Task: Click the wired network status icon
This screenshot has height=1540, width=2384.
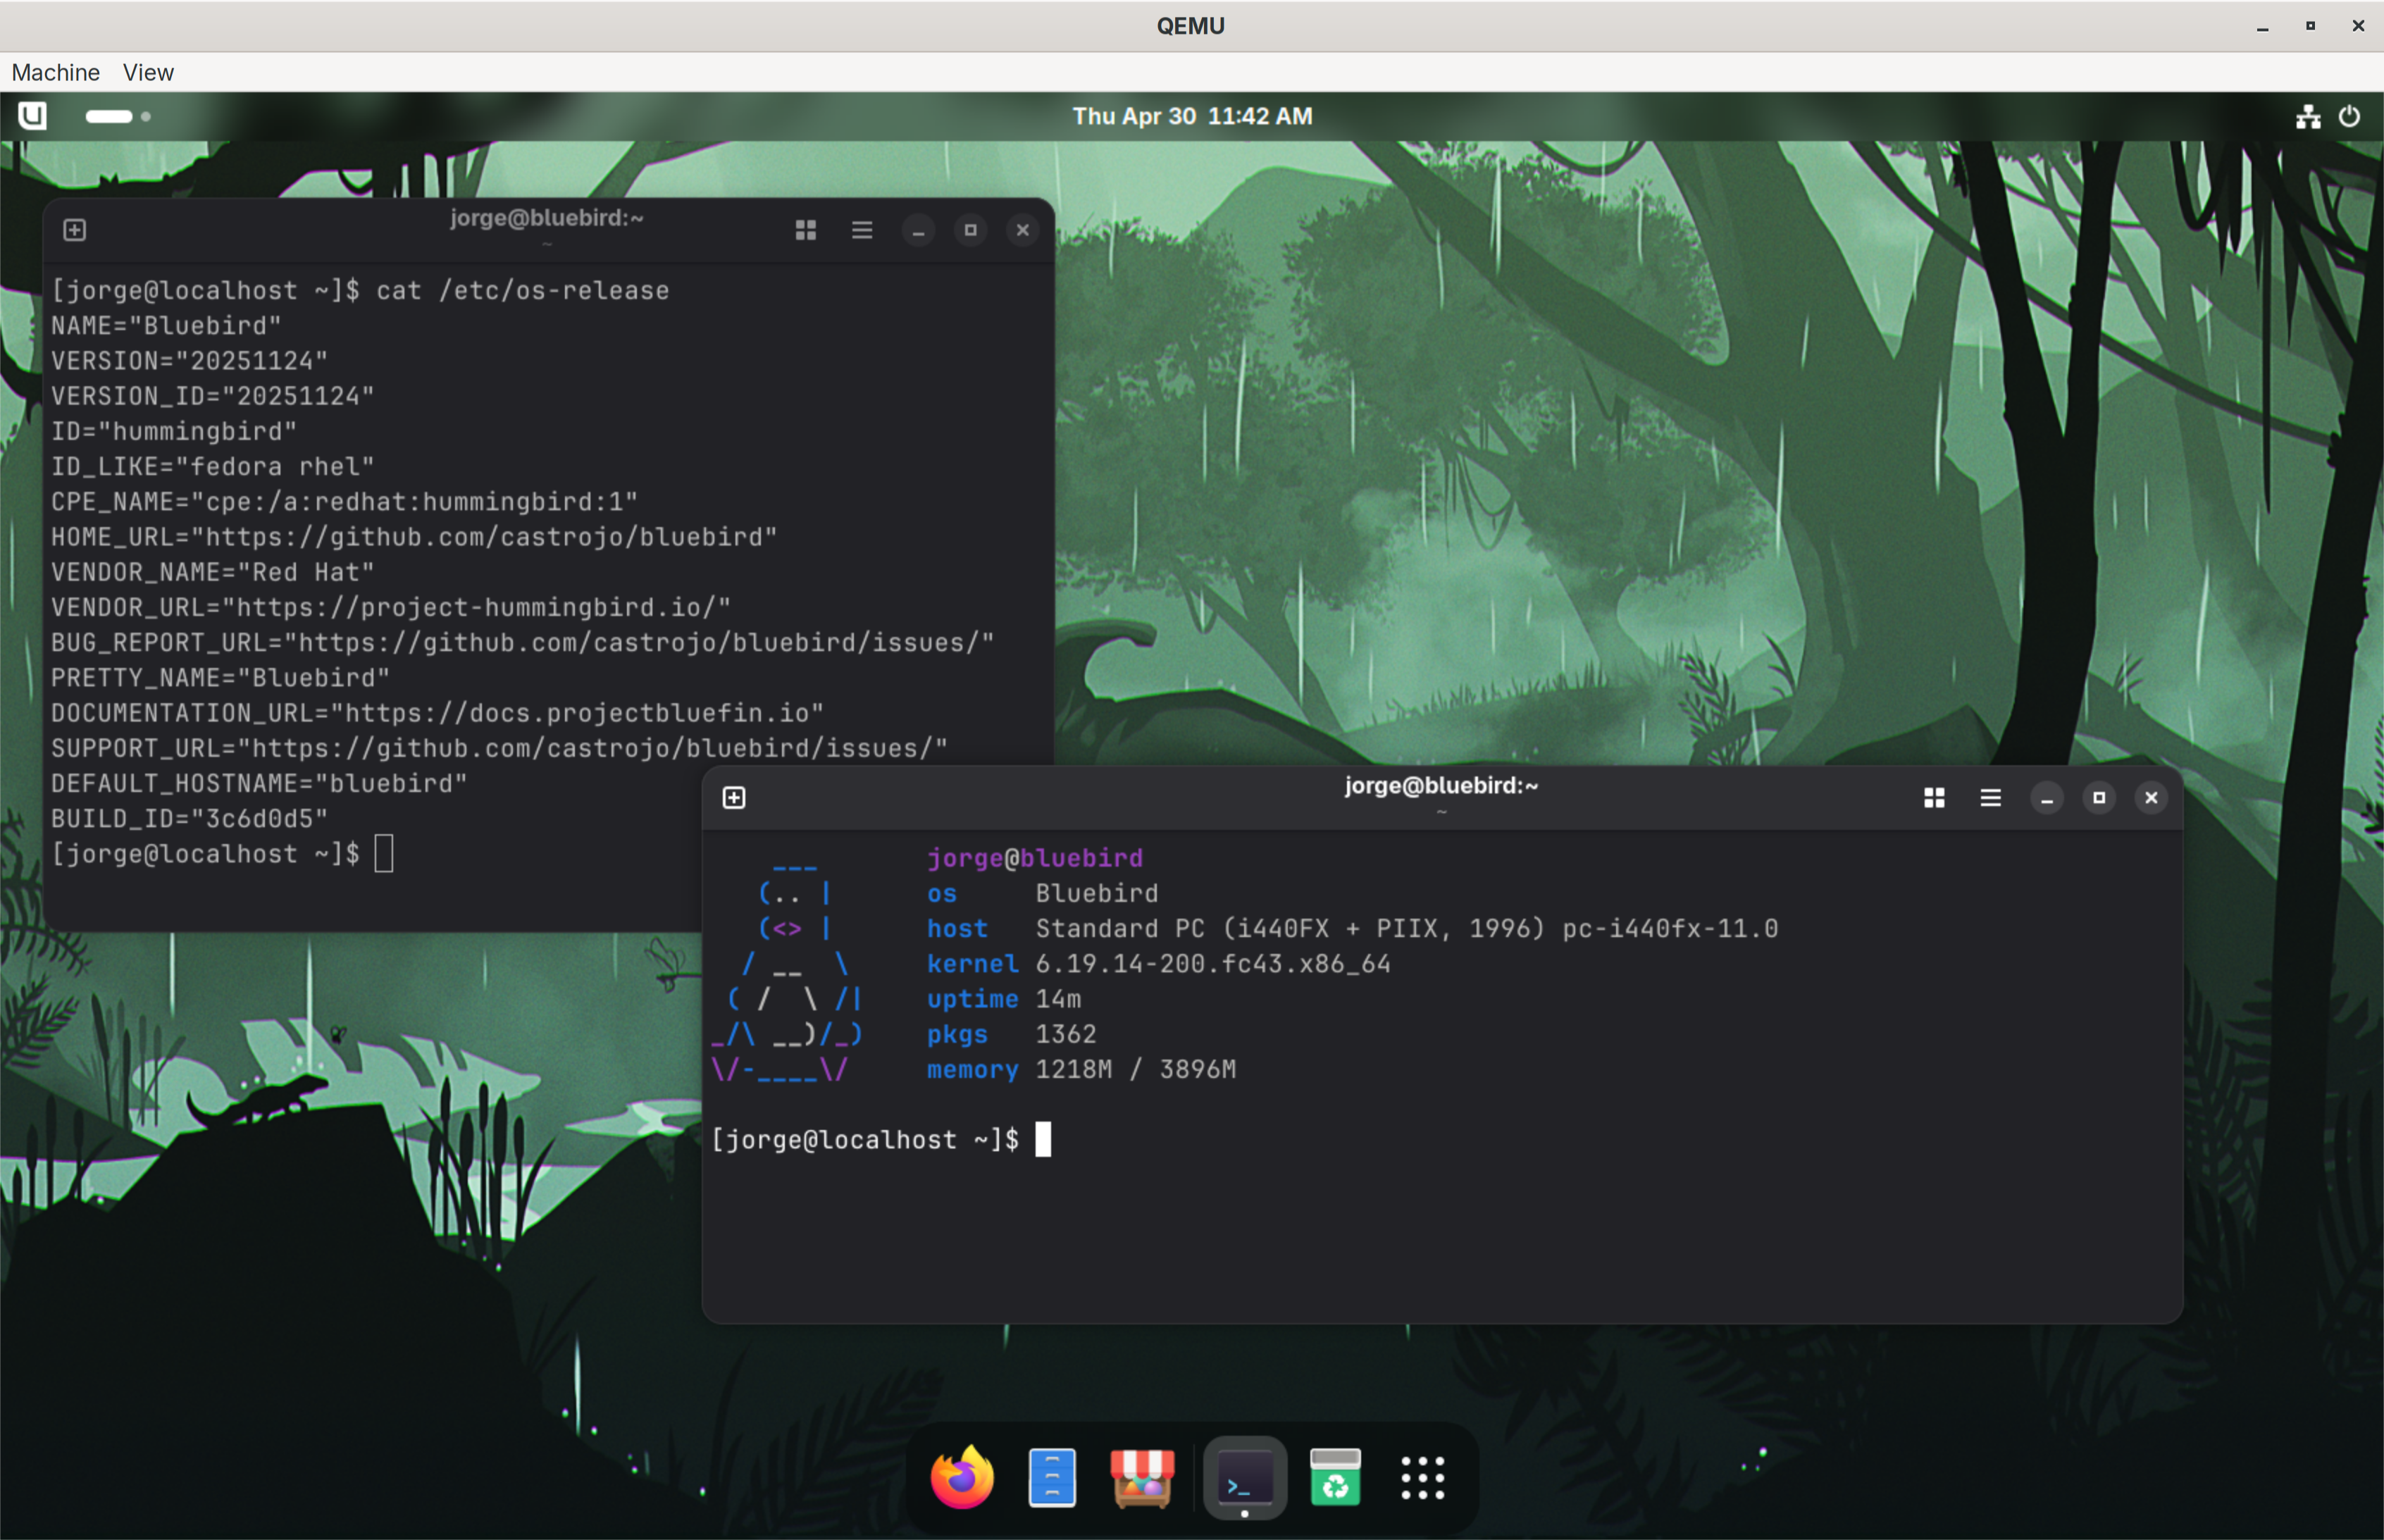Action: [x=2308, y=116]
